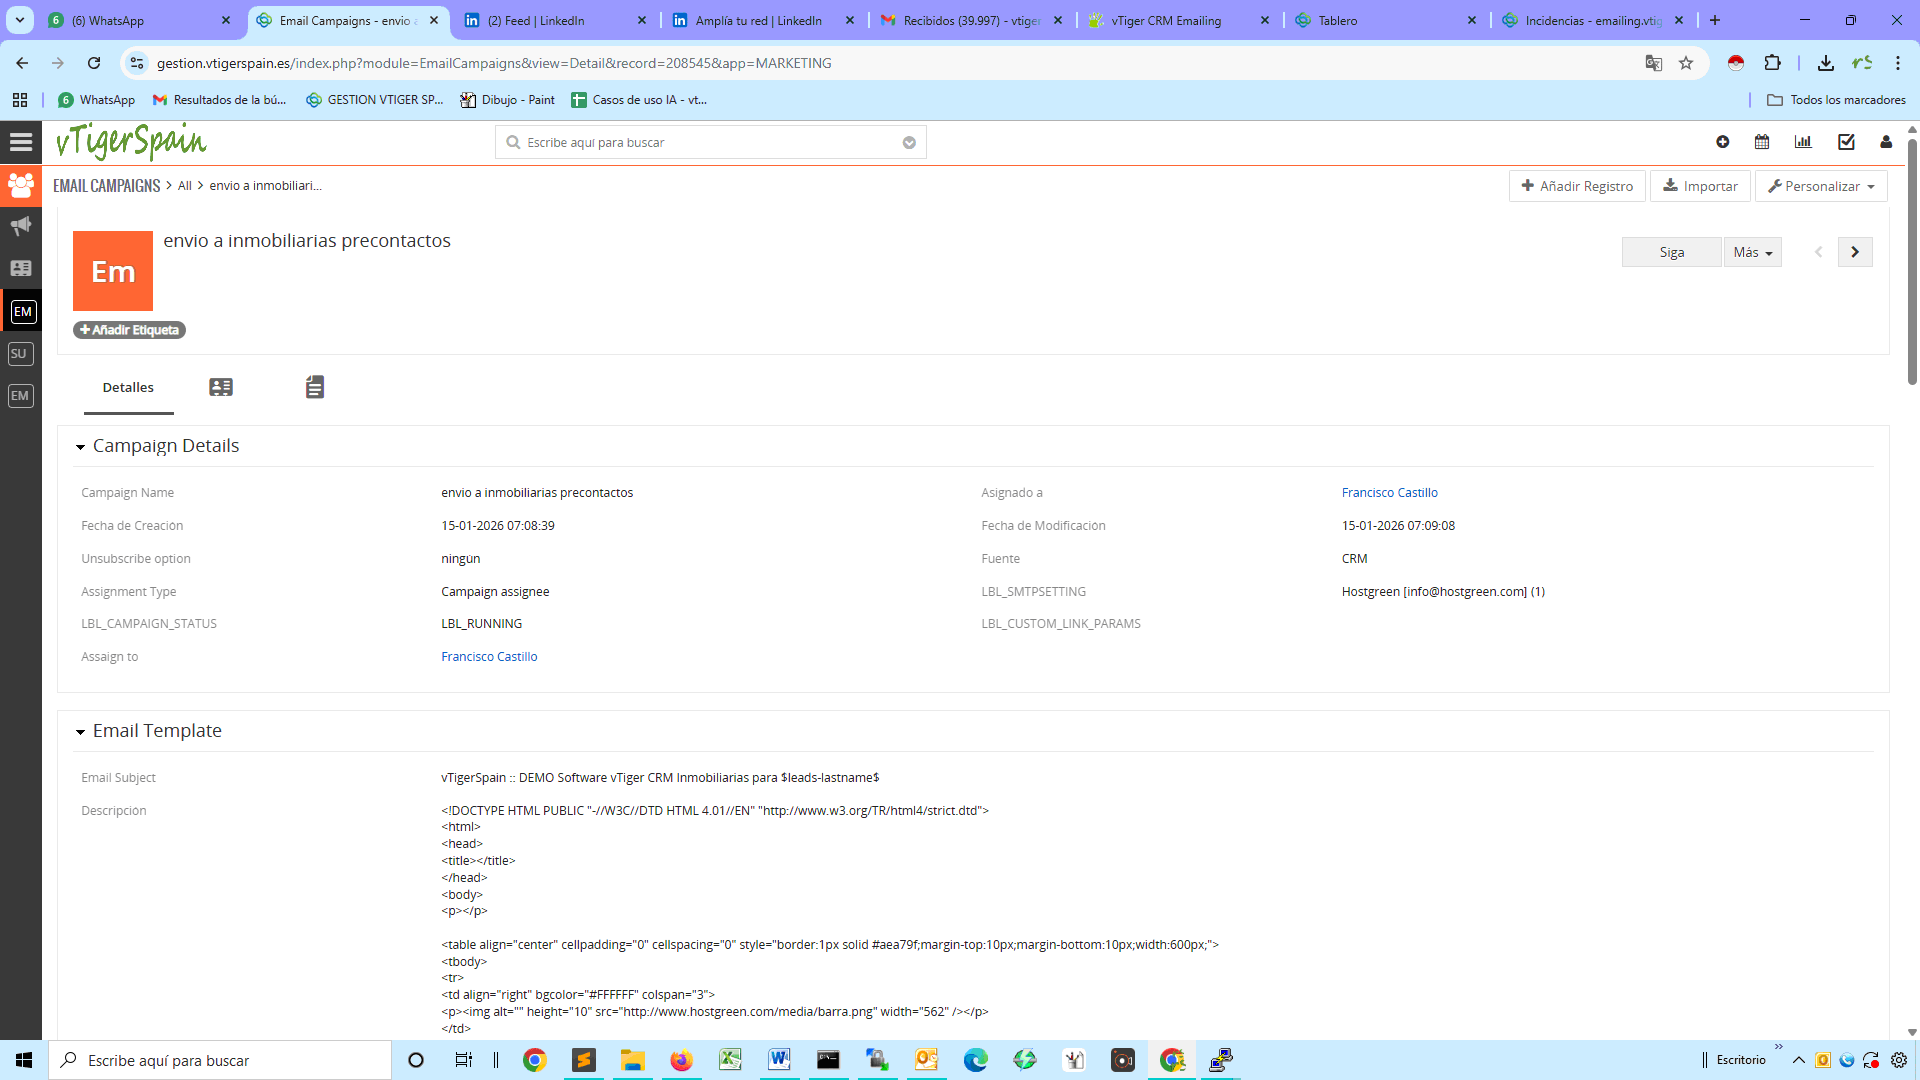Image resolution: width=1920 pixels, height=1080 pixels.
Task: Open the Personalizar dropdown
Action: pos(1820,185)
